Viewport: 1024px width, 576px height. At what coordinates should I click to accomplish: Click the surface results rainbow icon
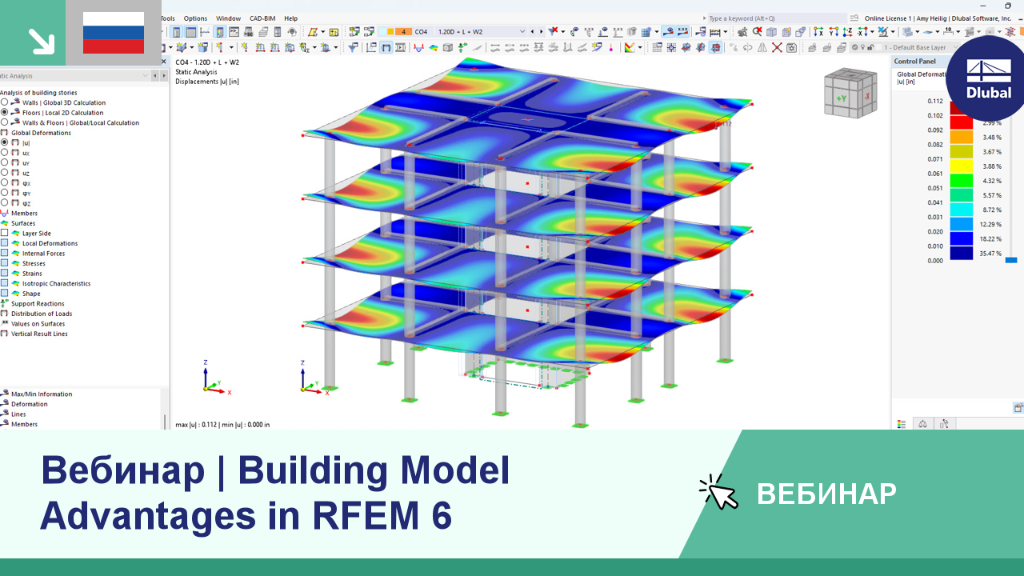coord(434,47)
